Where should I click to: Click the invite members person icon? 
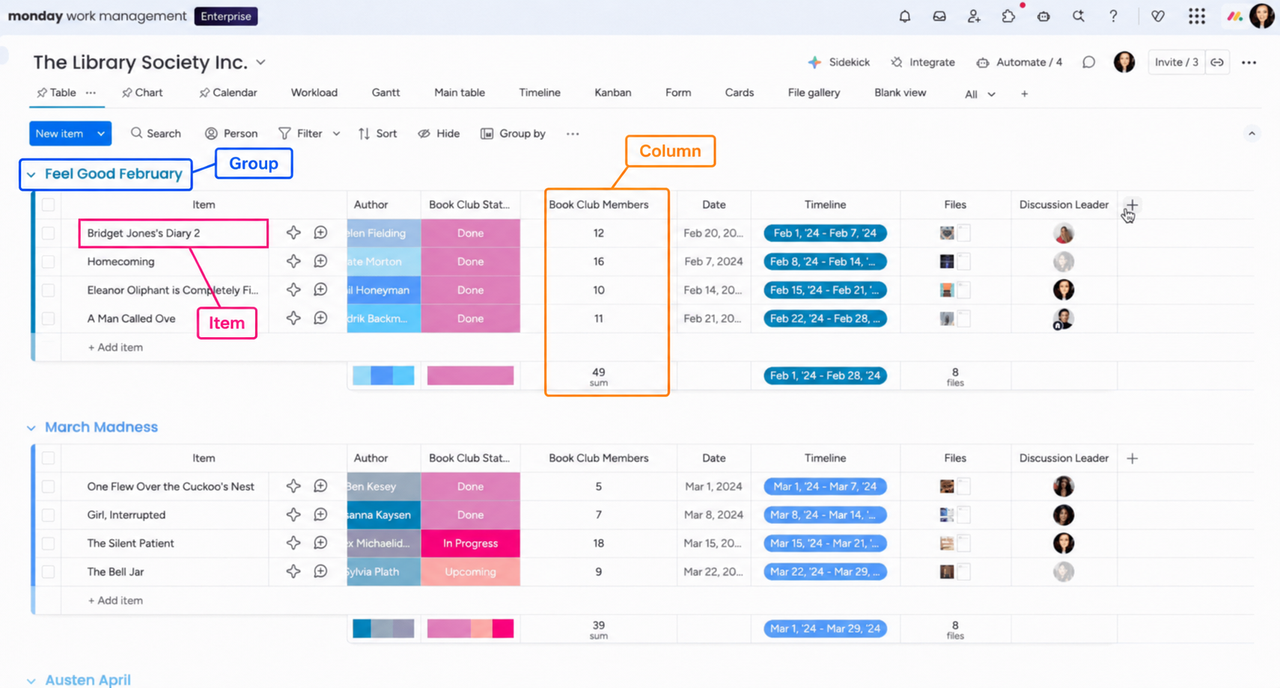pos(974,16)
